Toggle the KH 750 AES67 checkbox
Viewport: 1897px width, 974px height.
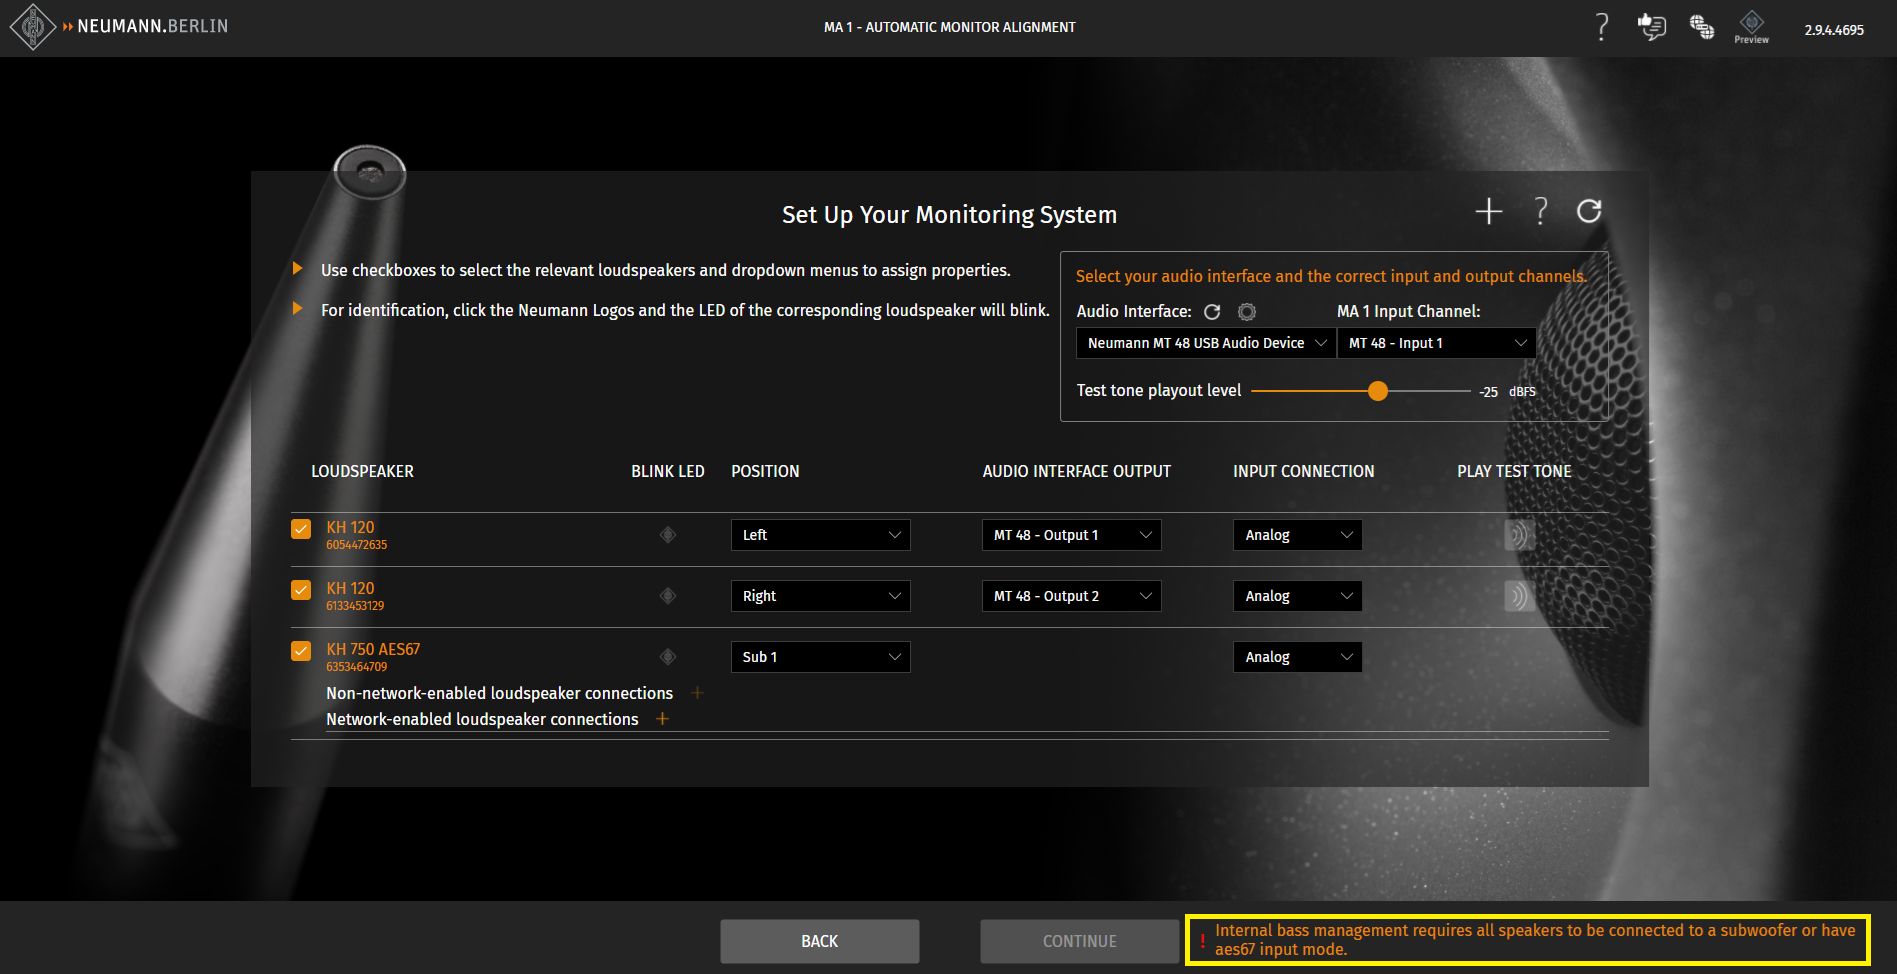(x=301, y=651)
